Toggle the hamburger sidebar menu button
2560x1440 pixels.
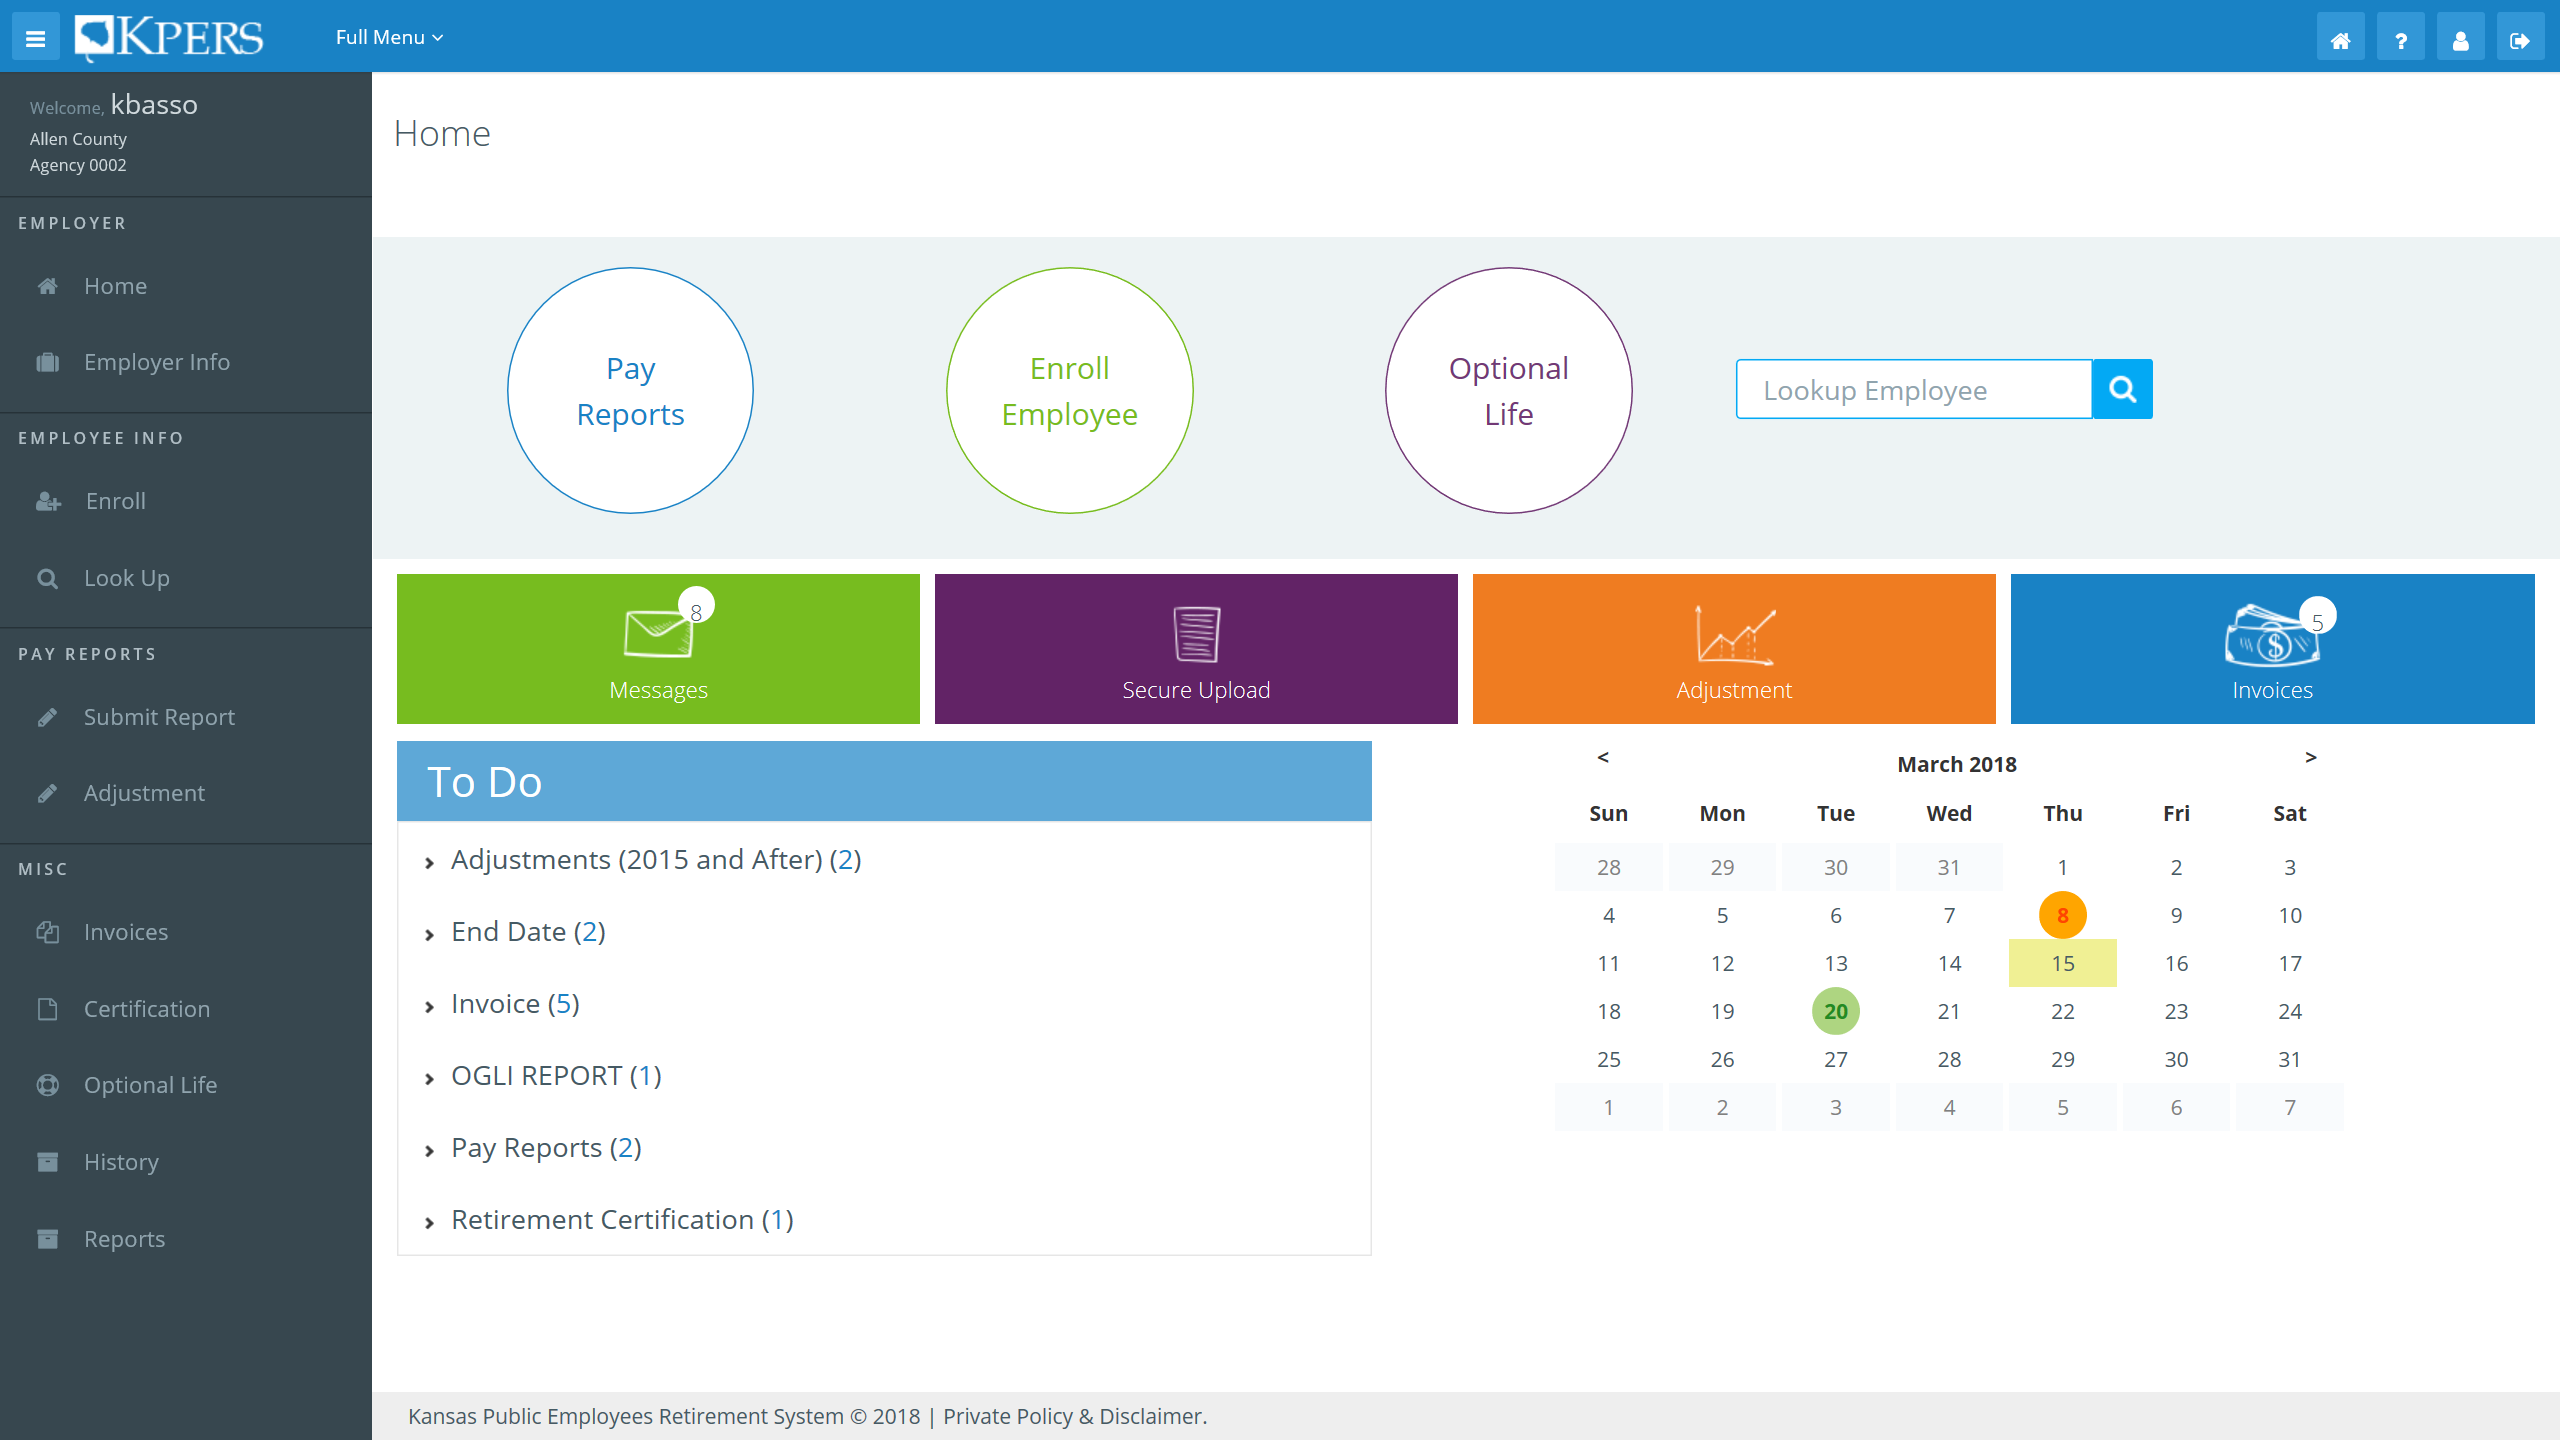[36, 38]
